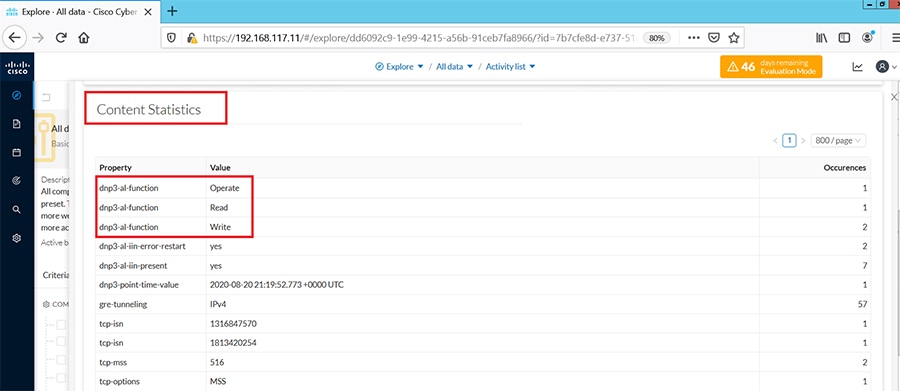The image size is (900, 391).
Task: Open the All data breadcrumb dropdown
Action: (455, 67)
